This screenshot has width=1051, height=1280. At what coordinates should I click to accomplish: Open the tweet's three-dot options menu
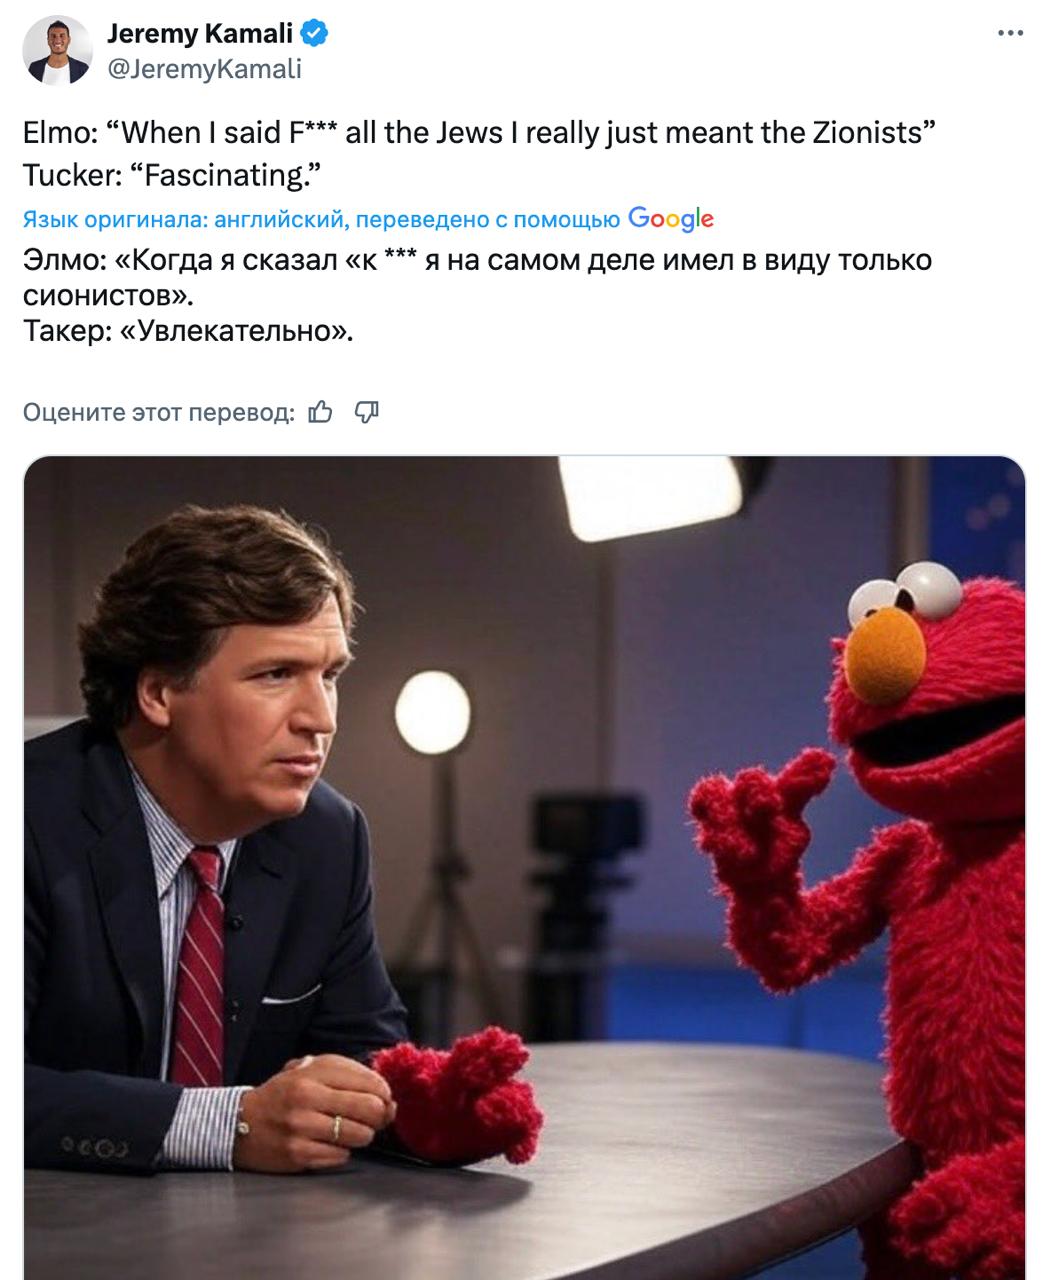(1010, 34)
